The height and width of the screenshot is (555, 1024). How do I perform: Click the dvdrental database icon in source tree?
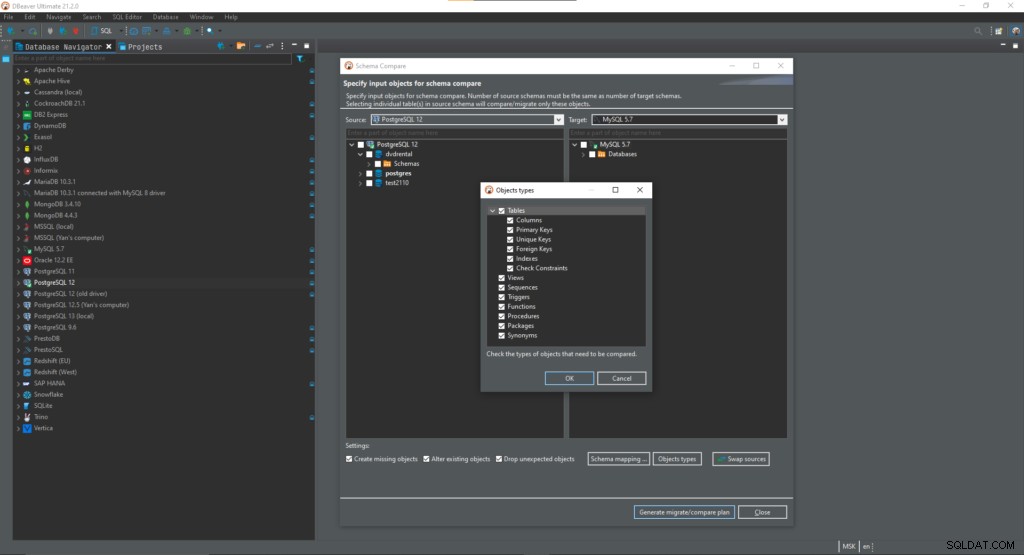coord(379,154)
